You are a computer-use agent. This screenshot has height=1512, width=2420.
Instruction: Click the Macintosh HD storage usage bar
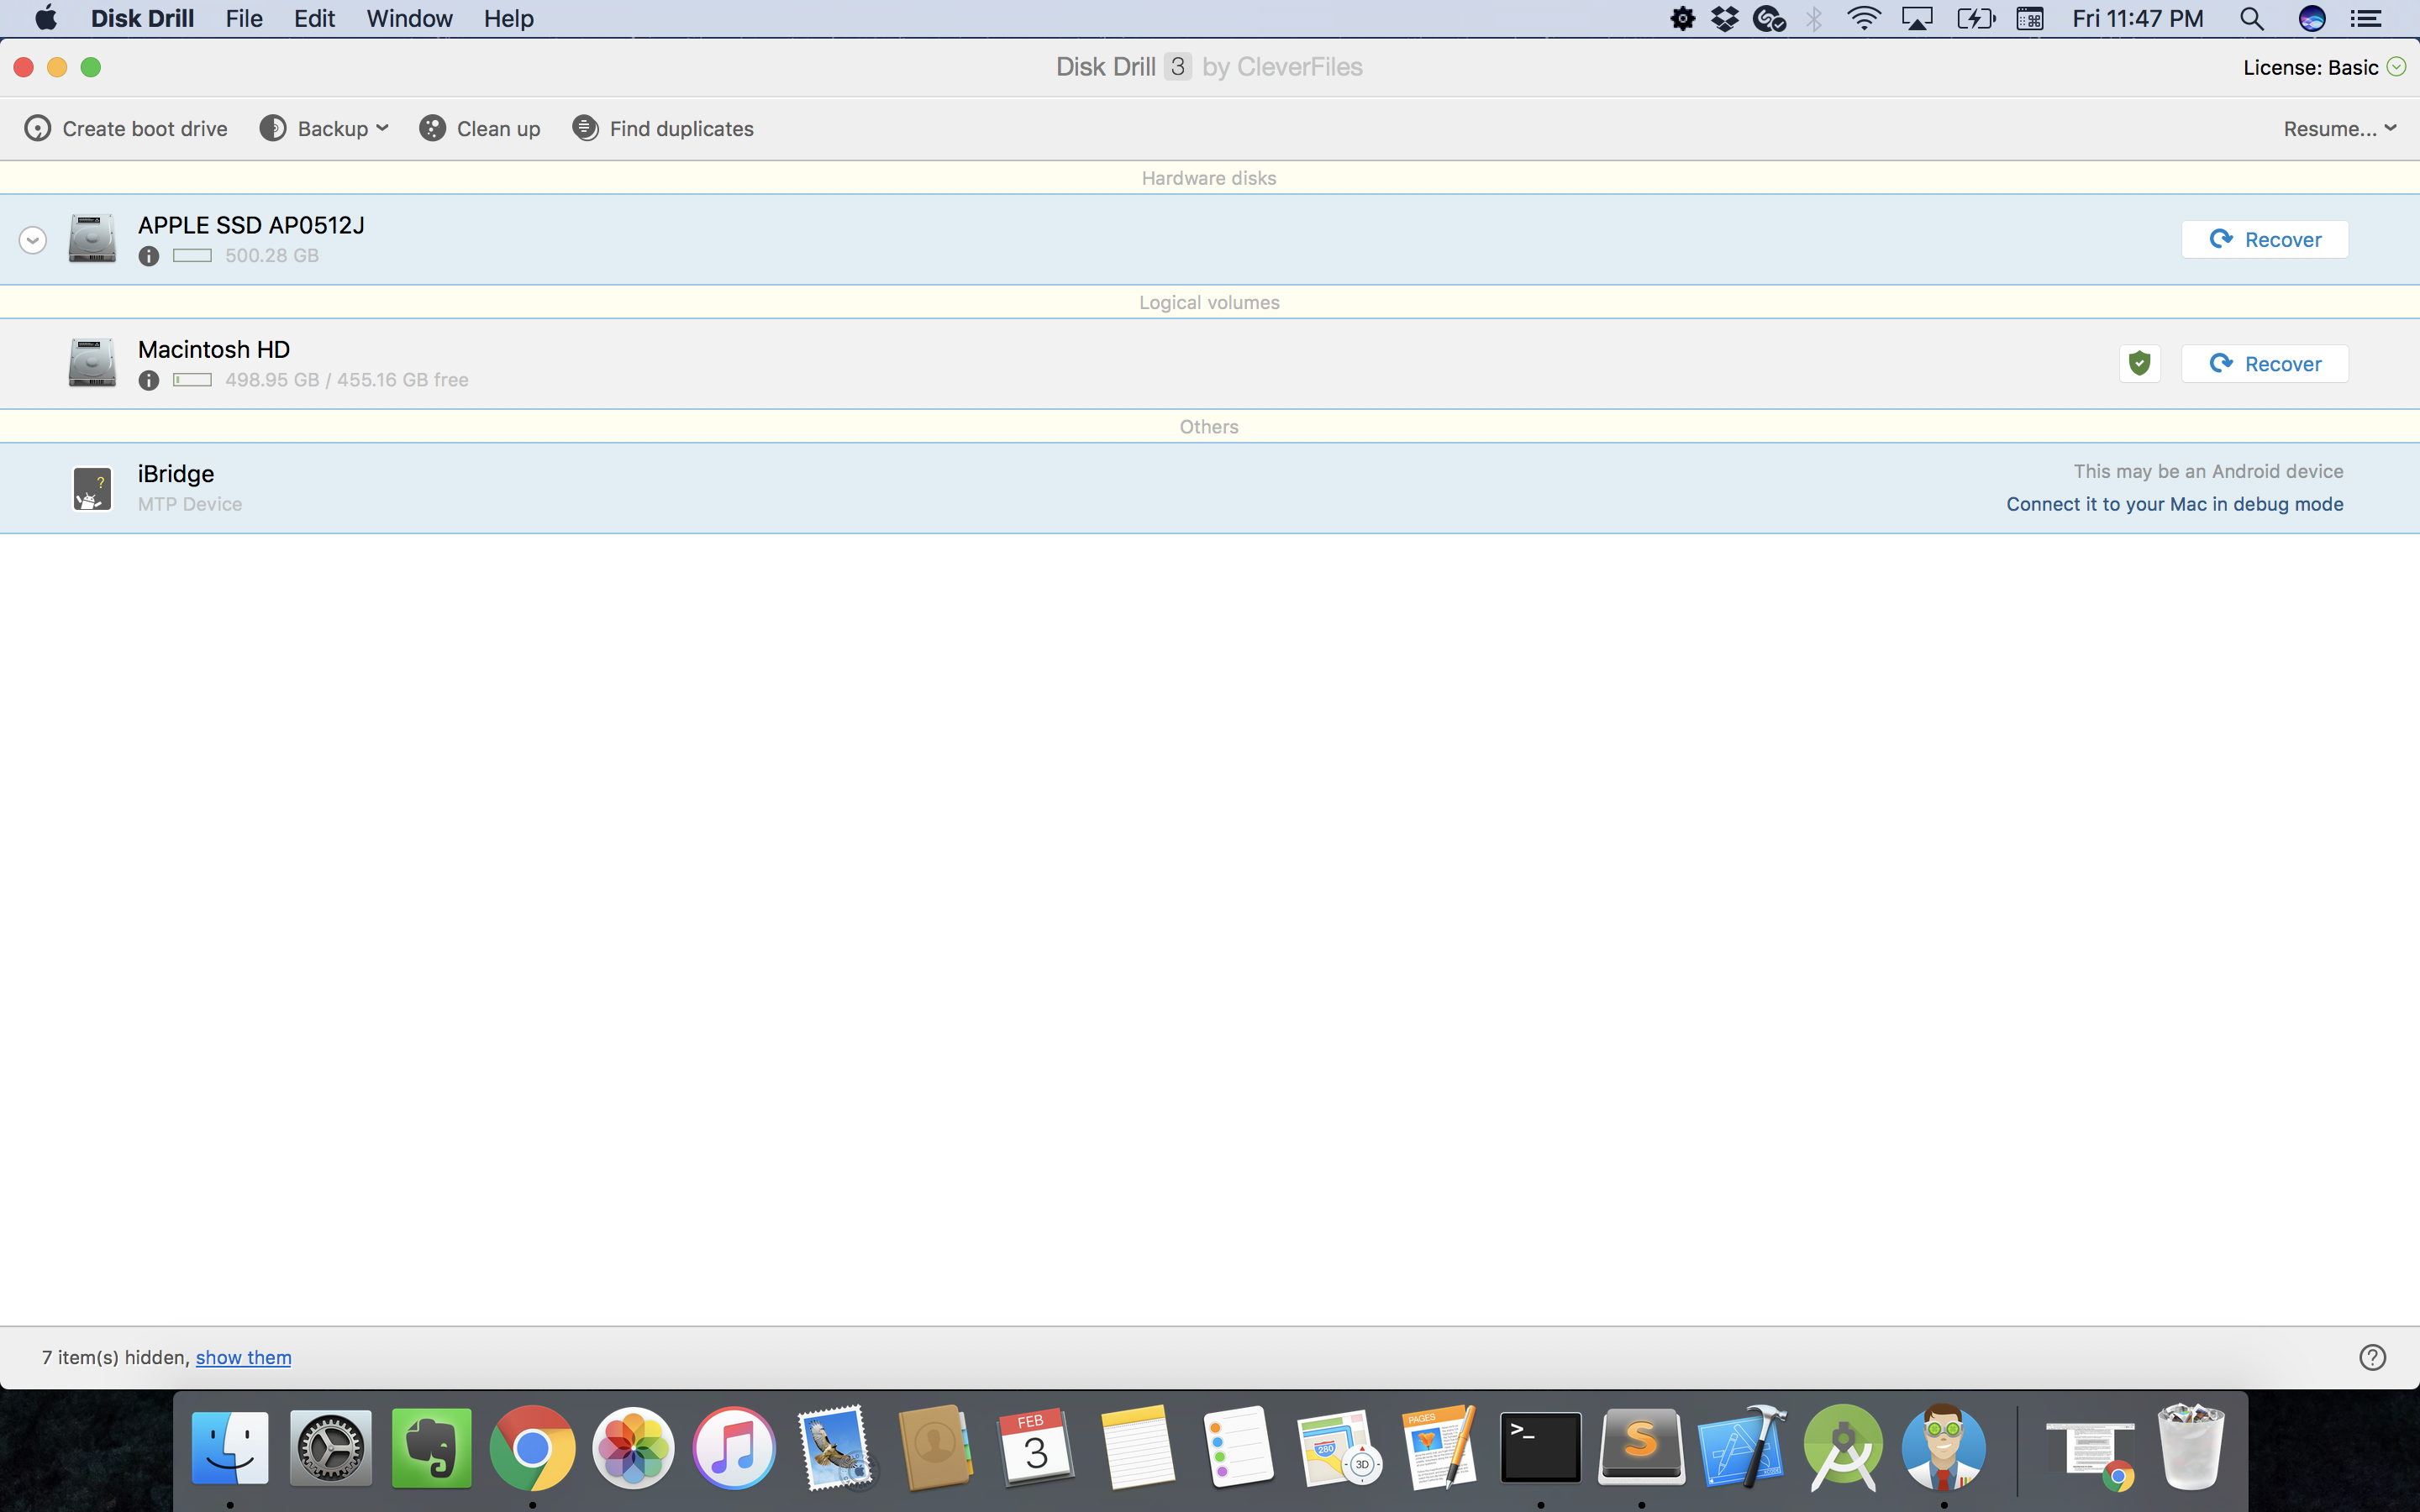tap(192, 380)
